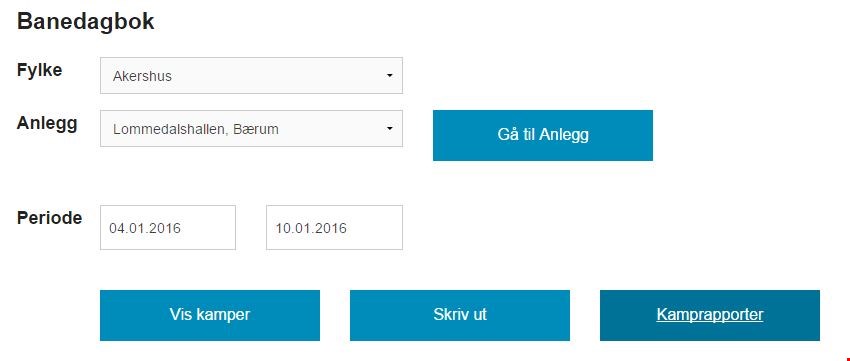Click the Periode field label
850x361 pixels.
click(49, 218)
